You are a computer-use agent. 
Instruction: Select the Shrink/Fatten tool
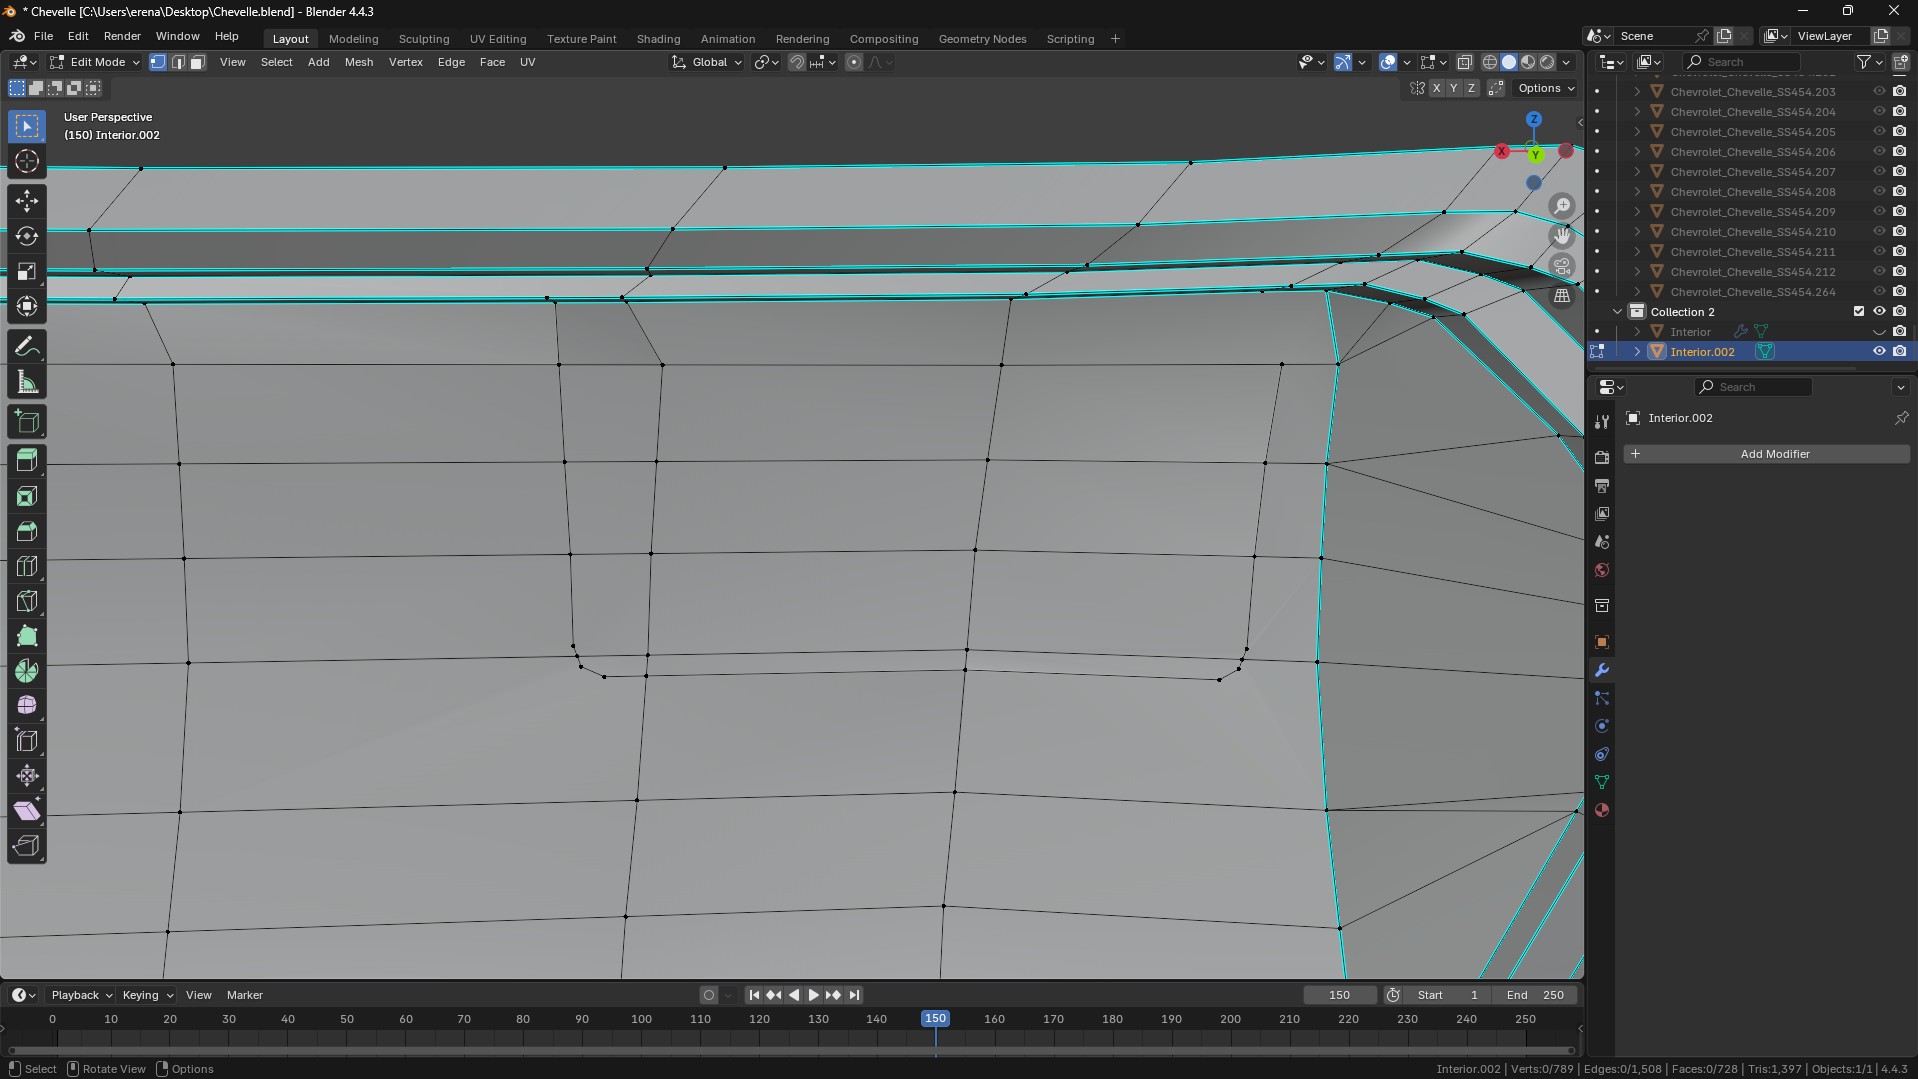[27, 776]
